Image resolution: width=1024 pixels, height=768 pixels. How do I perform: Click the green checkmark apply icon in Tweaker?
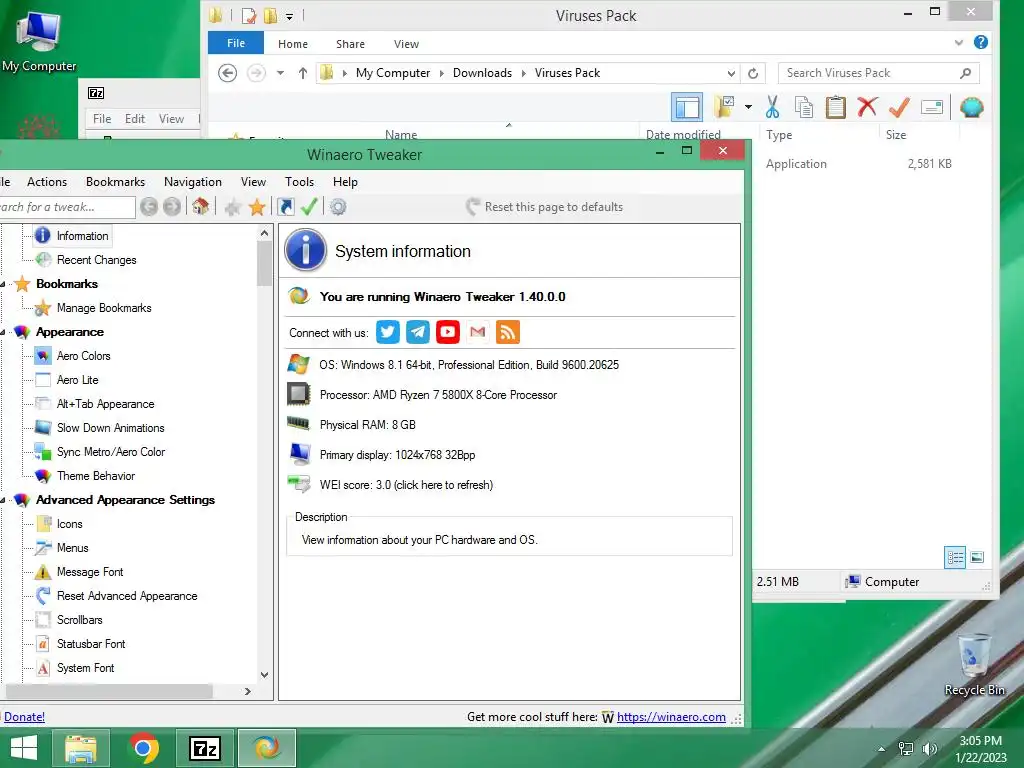309,207
